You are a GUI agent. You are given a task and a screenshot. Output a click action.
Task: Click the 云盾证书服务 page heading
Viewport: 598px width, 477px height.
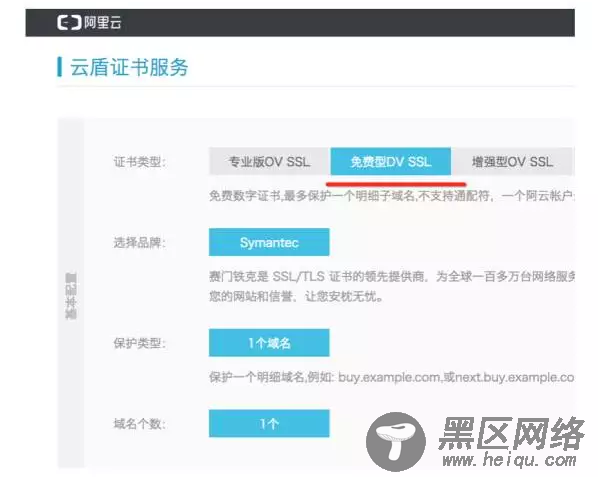[x=129, y=67]
